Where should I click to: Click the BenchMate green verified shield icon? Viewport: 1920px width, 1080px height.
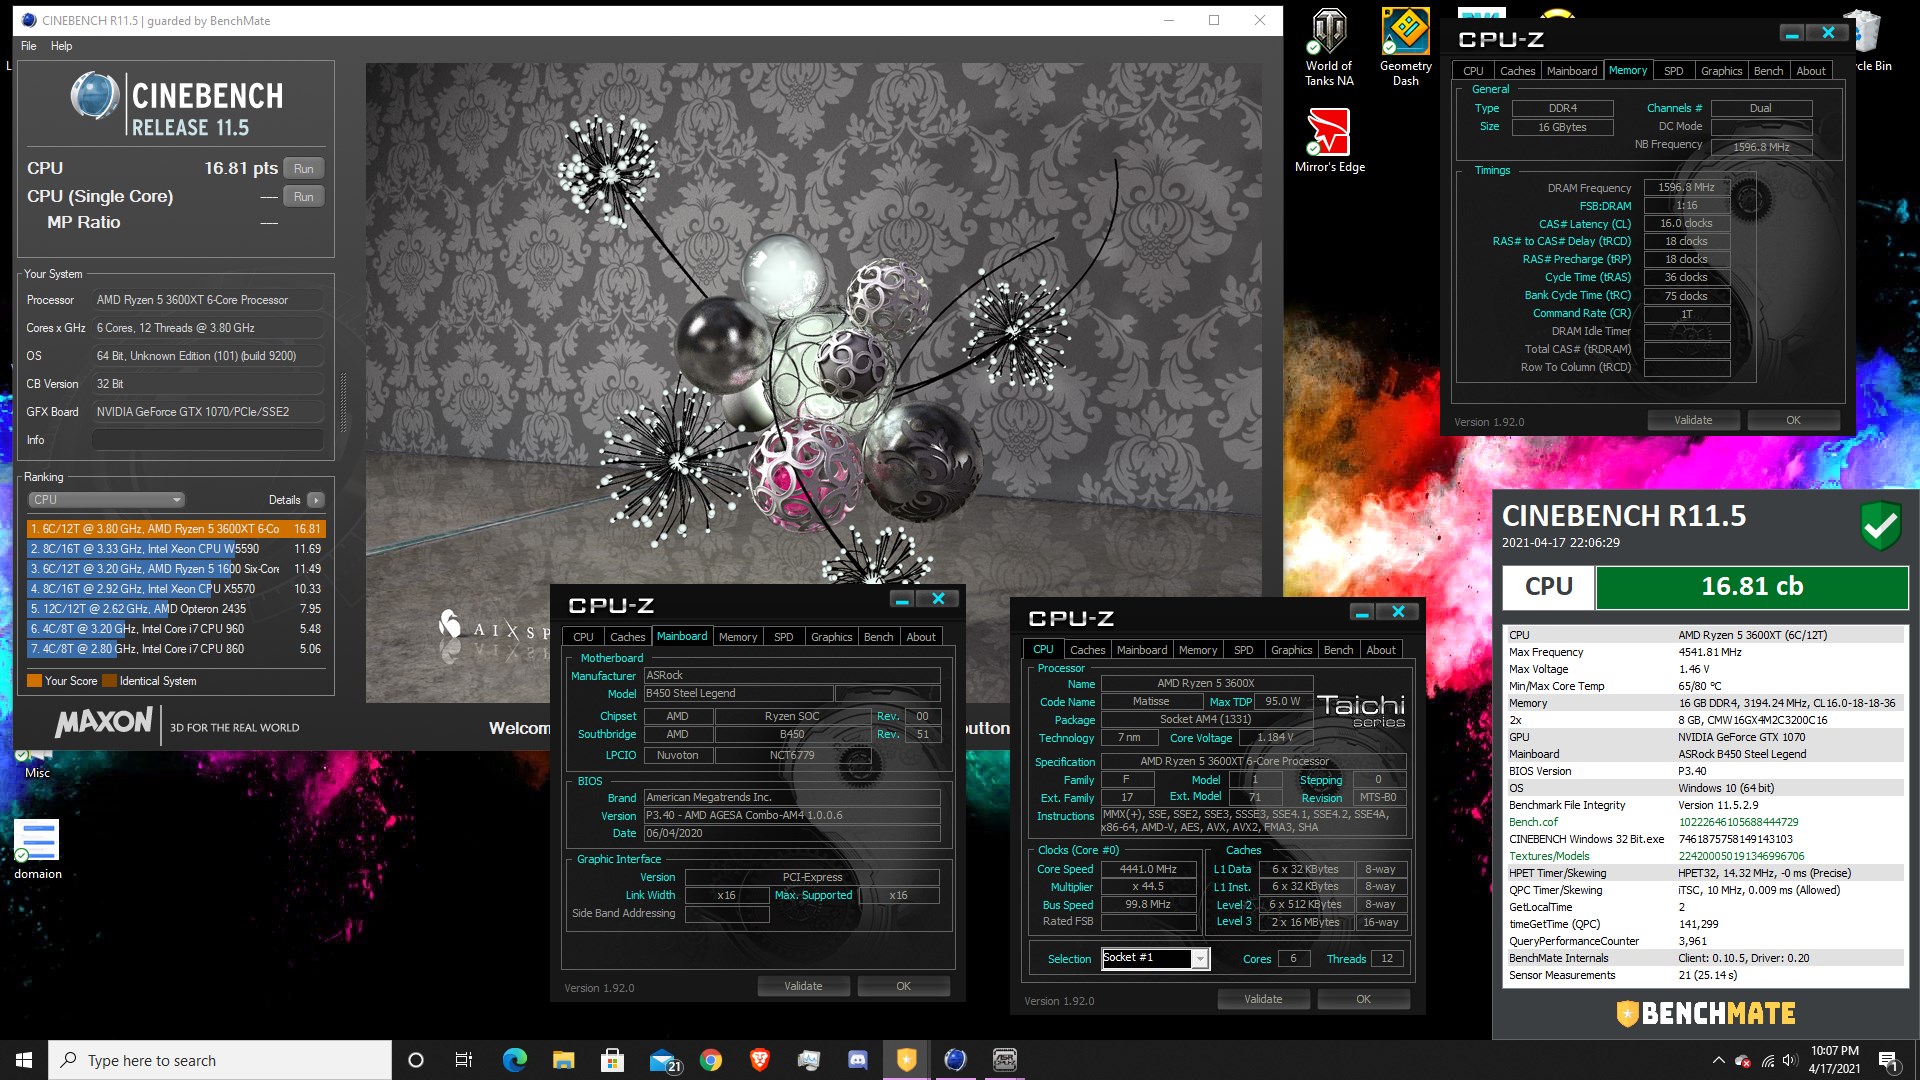click(1880, 524)
